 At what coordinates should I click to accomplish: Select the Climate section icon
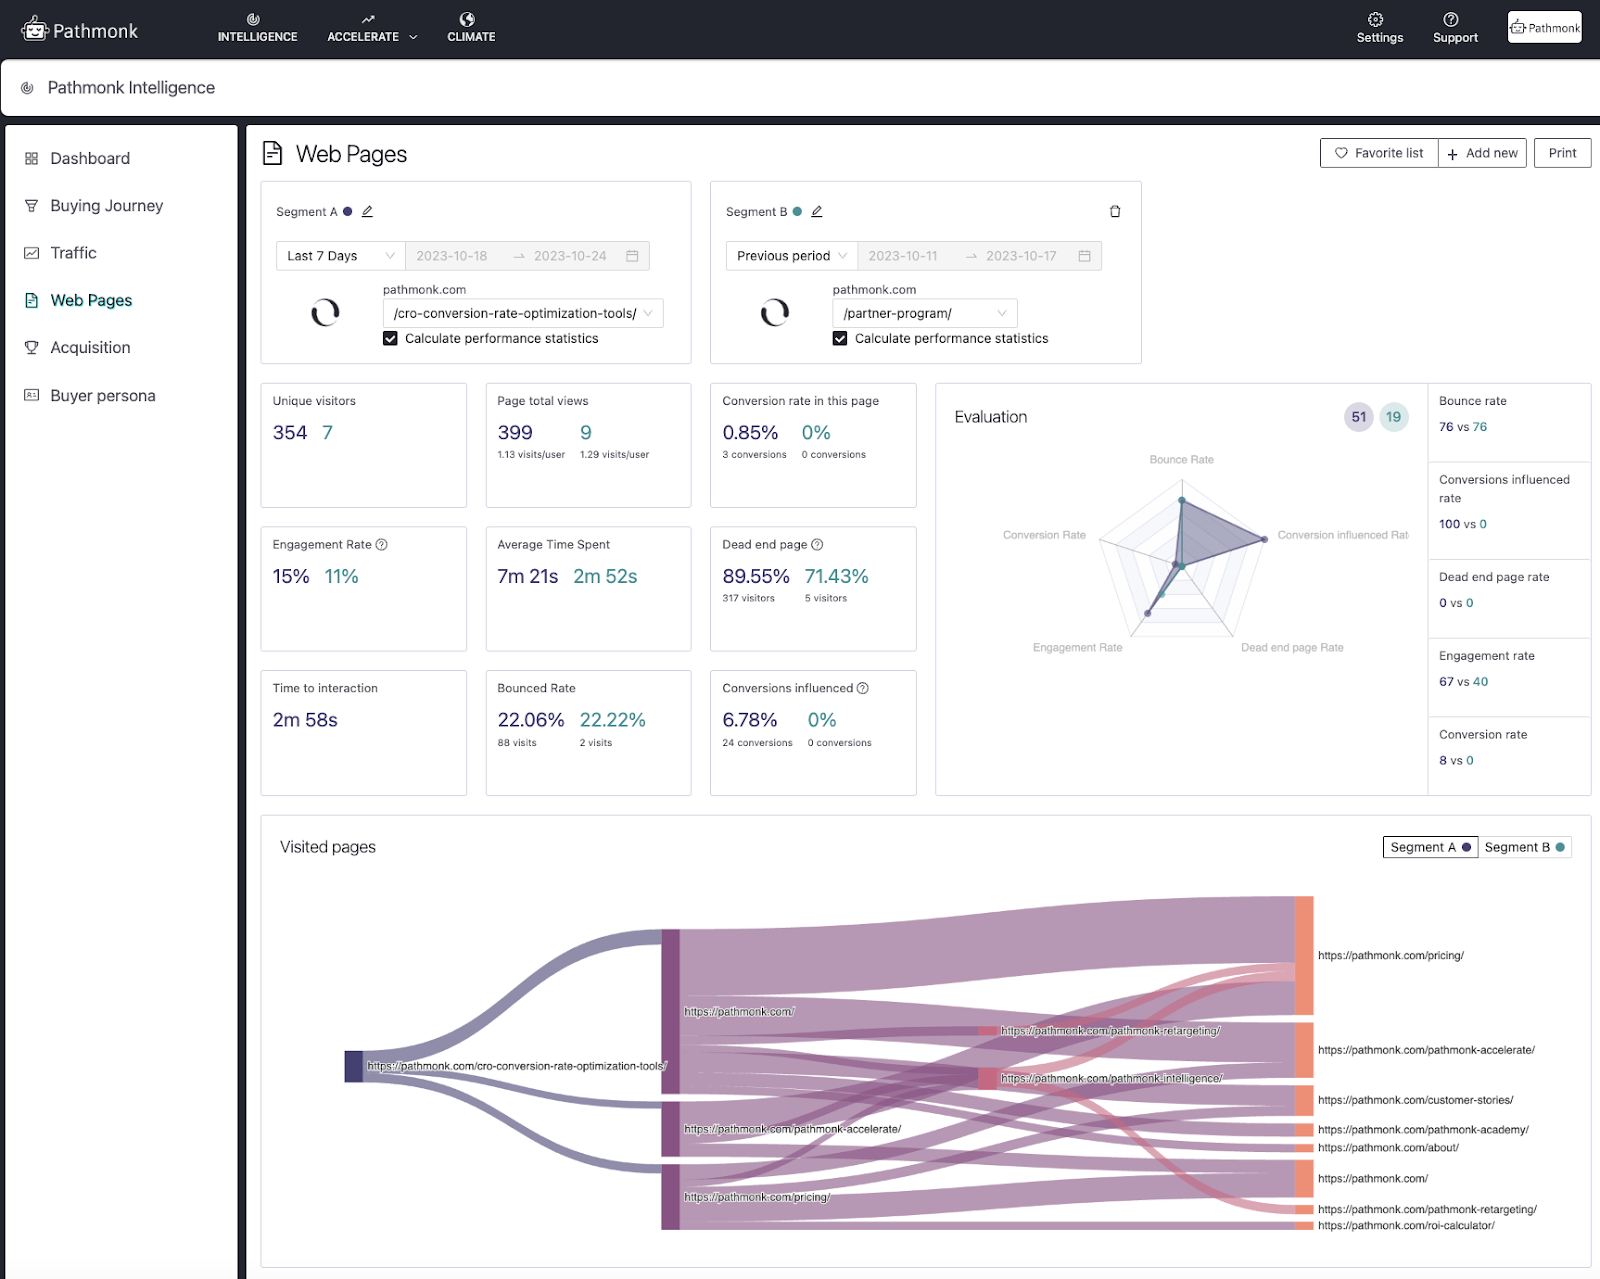tap(470, 27)
